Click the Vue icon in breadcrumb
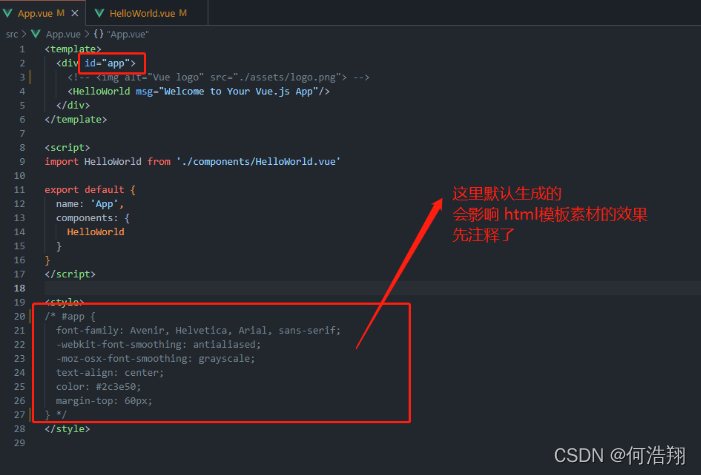Image resolution: width=701 pixels, height=475 pixels. point(36,34)
